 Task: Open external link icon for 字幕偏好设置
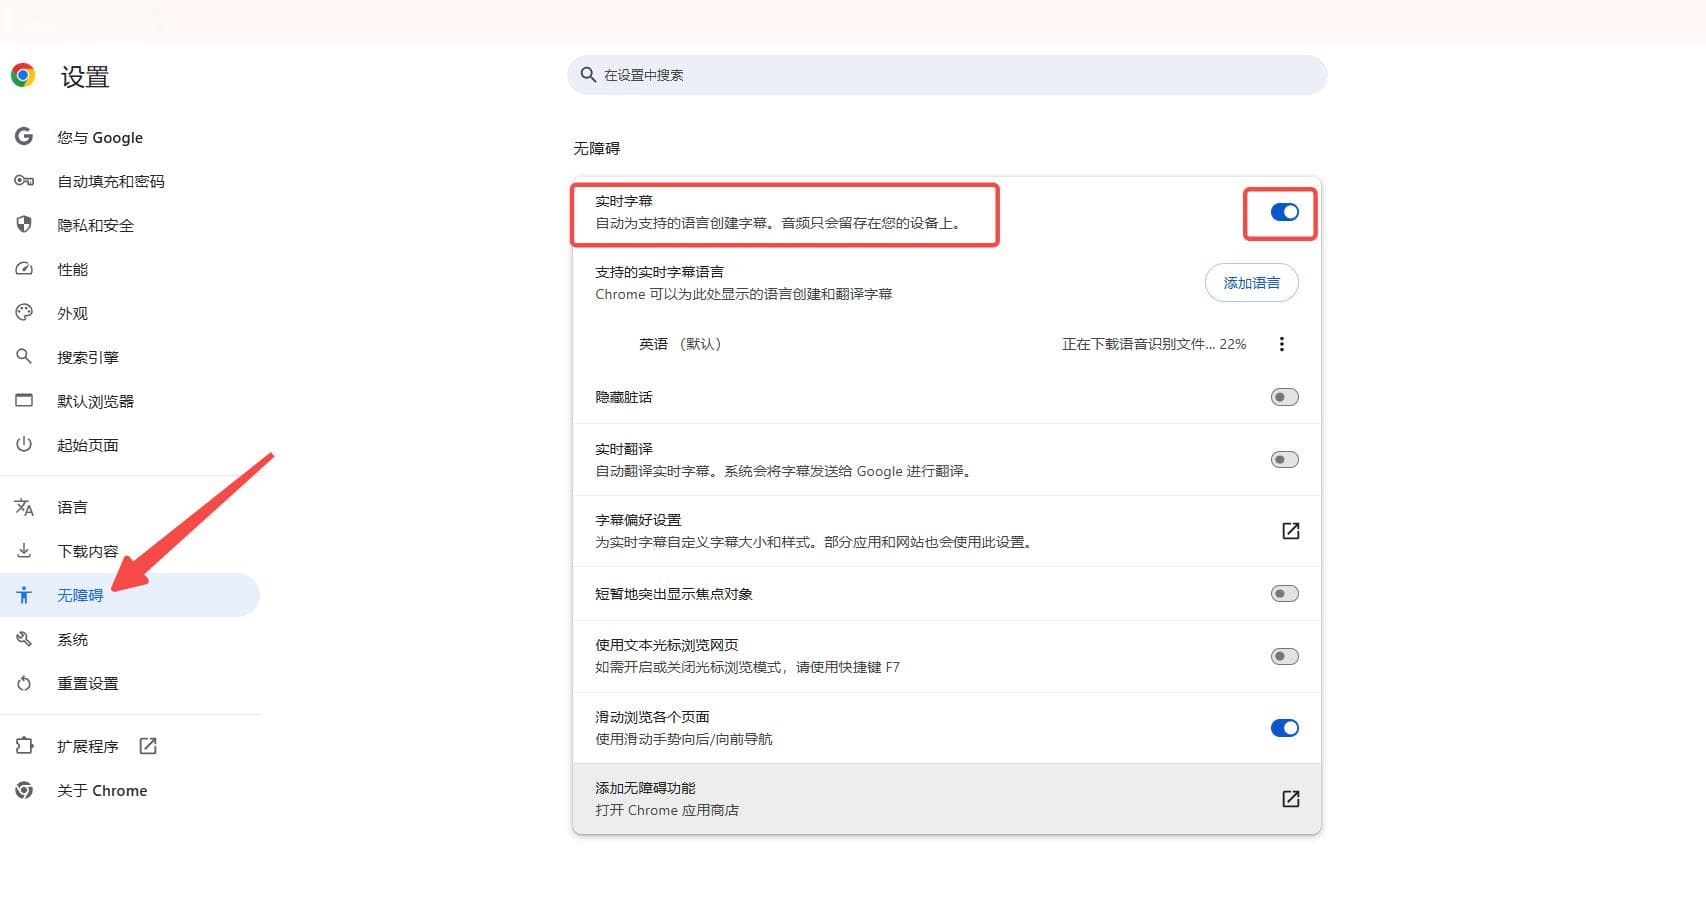click(1290, 531)
